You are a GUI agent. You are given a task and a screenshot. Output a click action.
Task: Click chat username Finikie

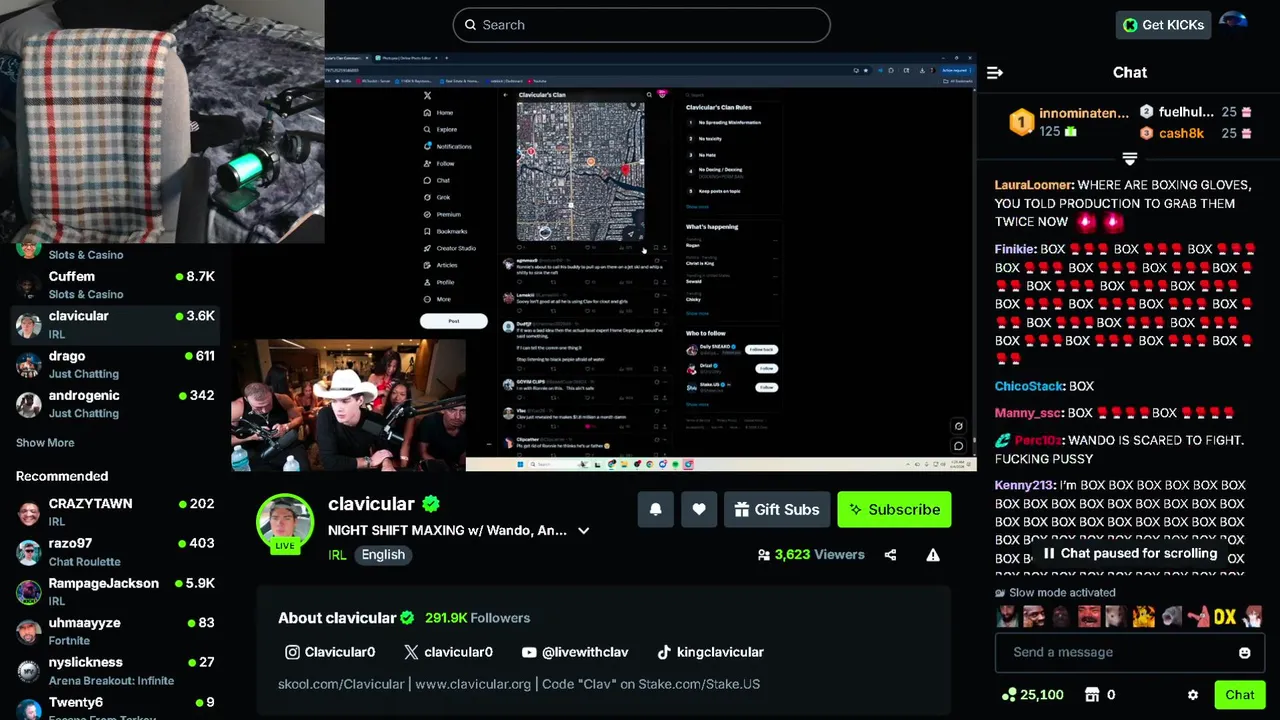1014,249
